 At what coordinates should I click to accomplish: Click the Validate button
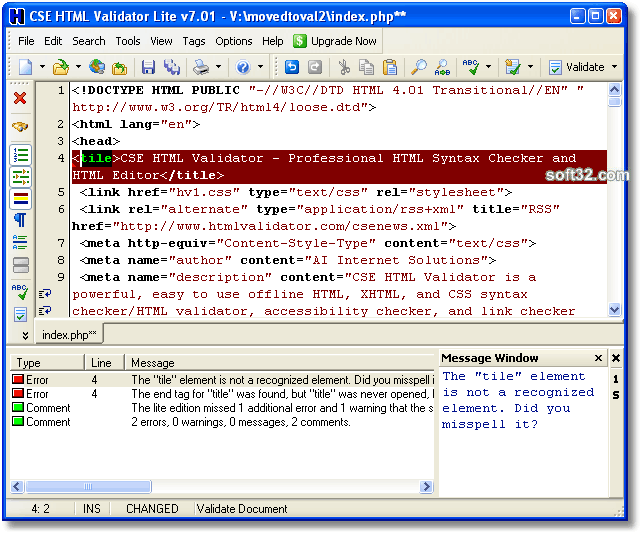tap(578, 67)
